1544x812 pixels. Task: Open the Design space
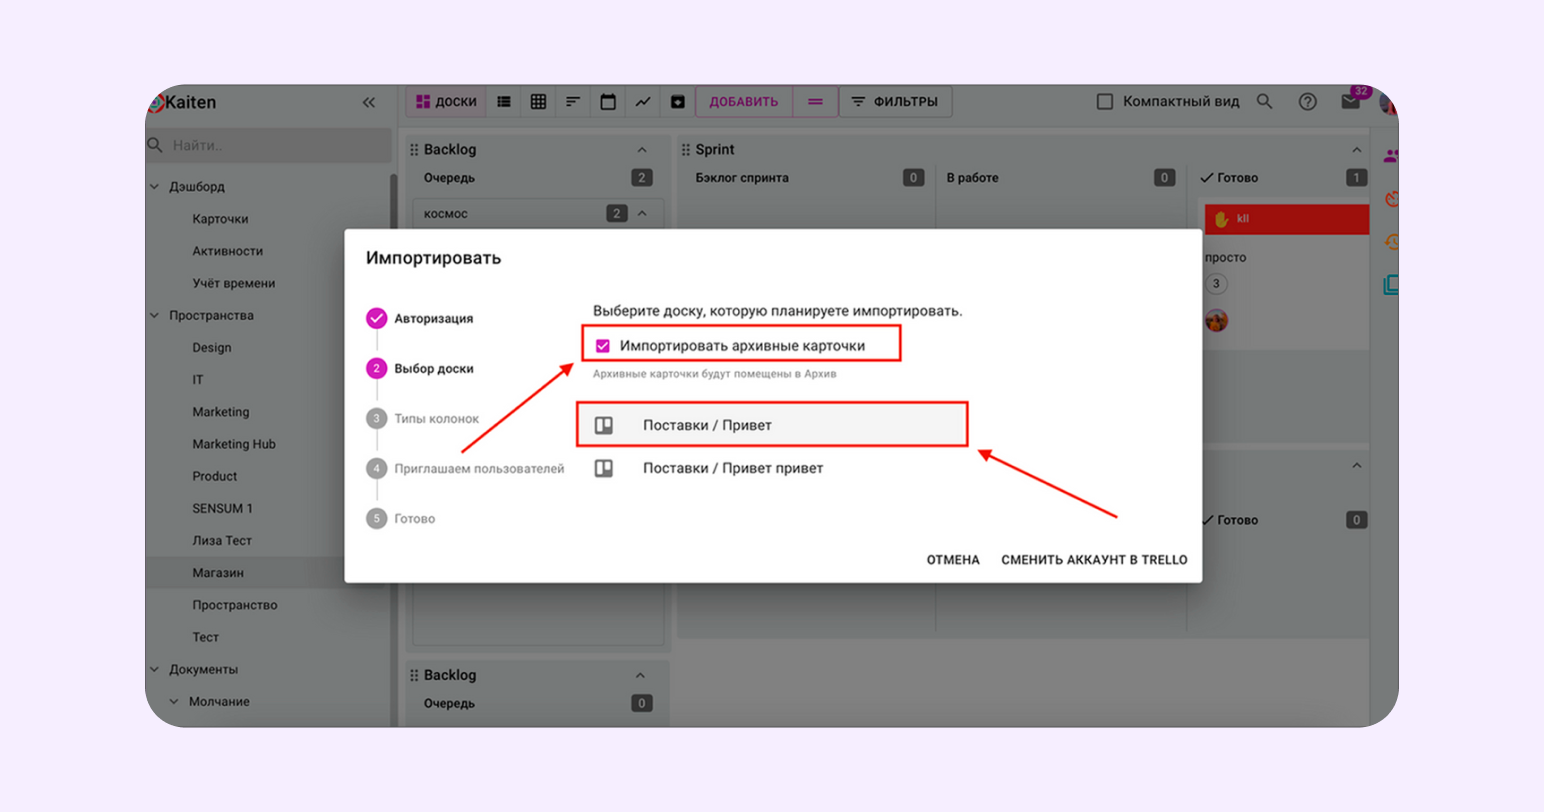[211, 347]
